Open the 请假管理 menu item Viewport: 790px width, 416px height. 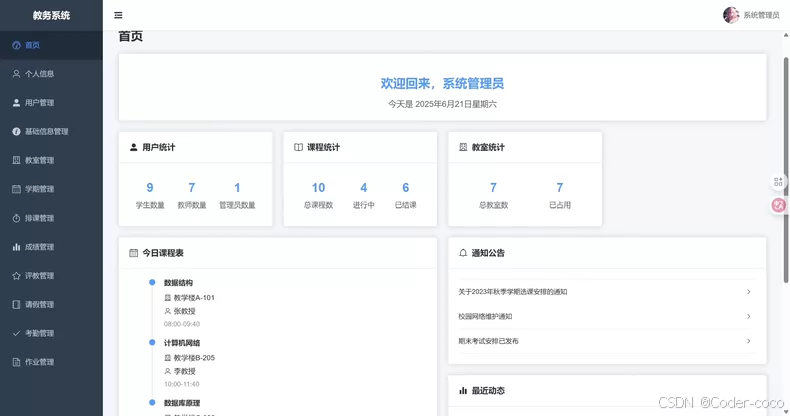click(51, 304)
